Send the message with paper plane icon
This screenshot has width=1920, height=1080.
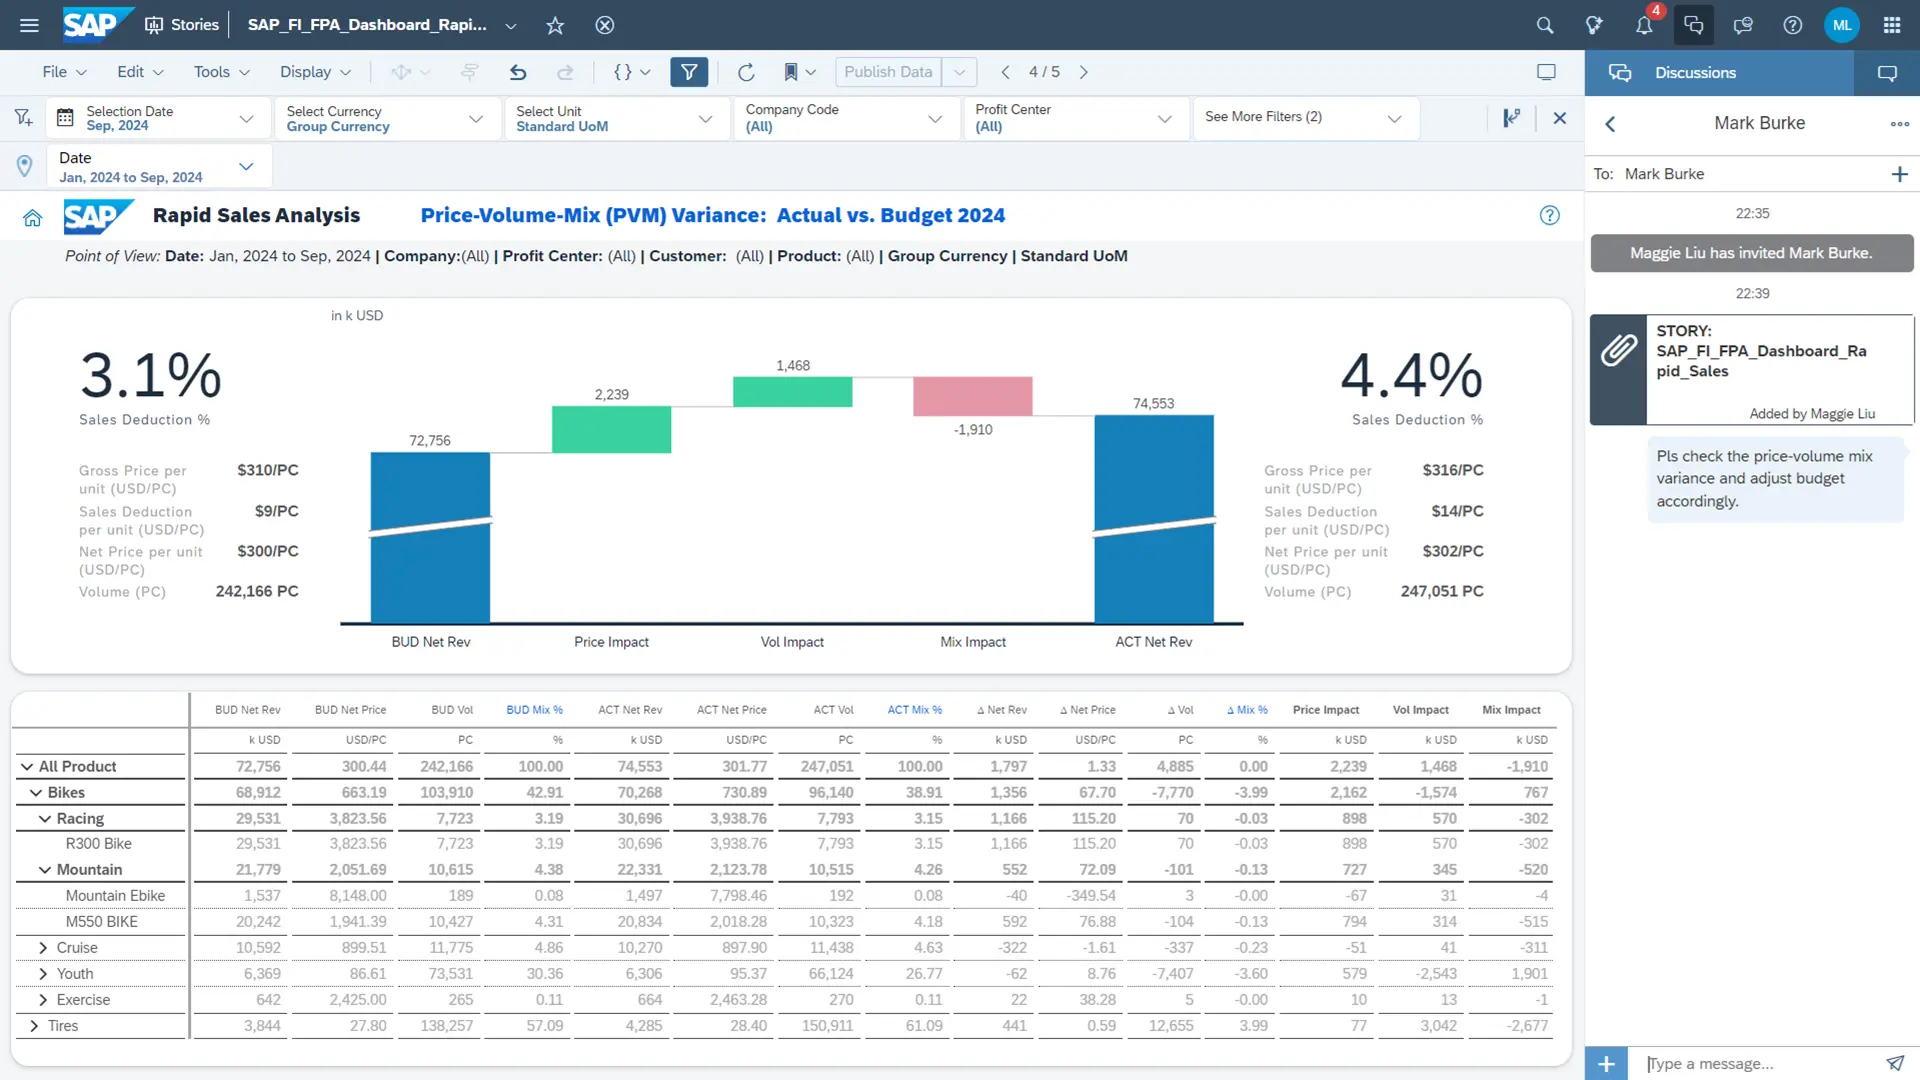click(x=1895, y=1063)
